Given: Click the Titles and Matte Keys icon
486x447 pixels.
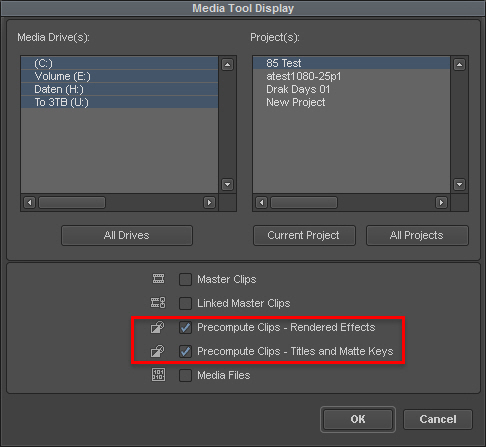Looking at the screenshot, I should click(157, 351).
